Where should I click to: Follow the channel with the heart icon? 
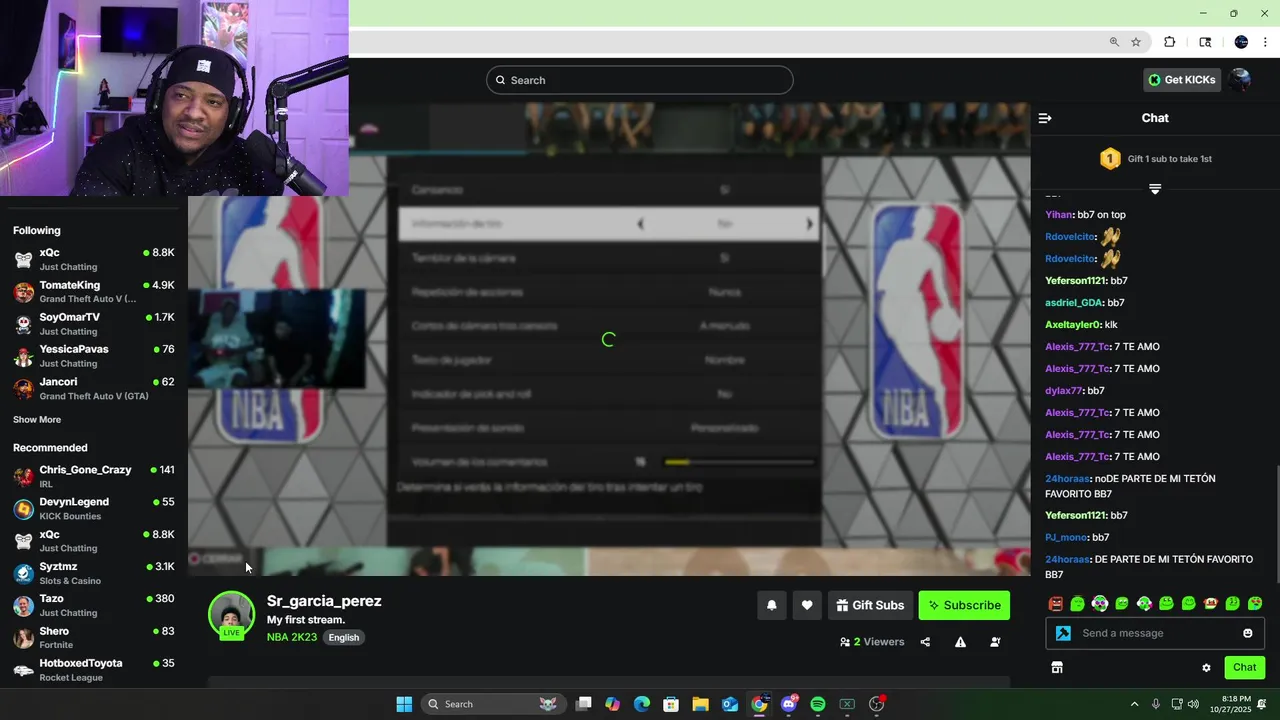pos(807,605)
